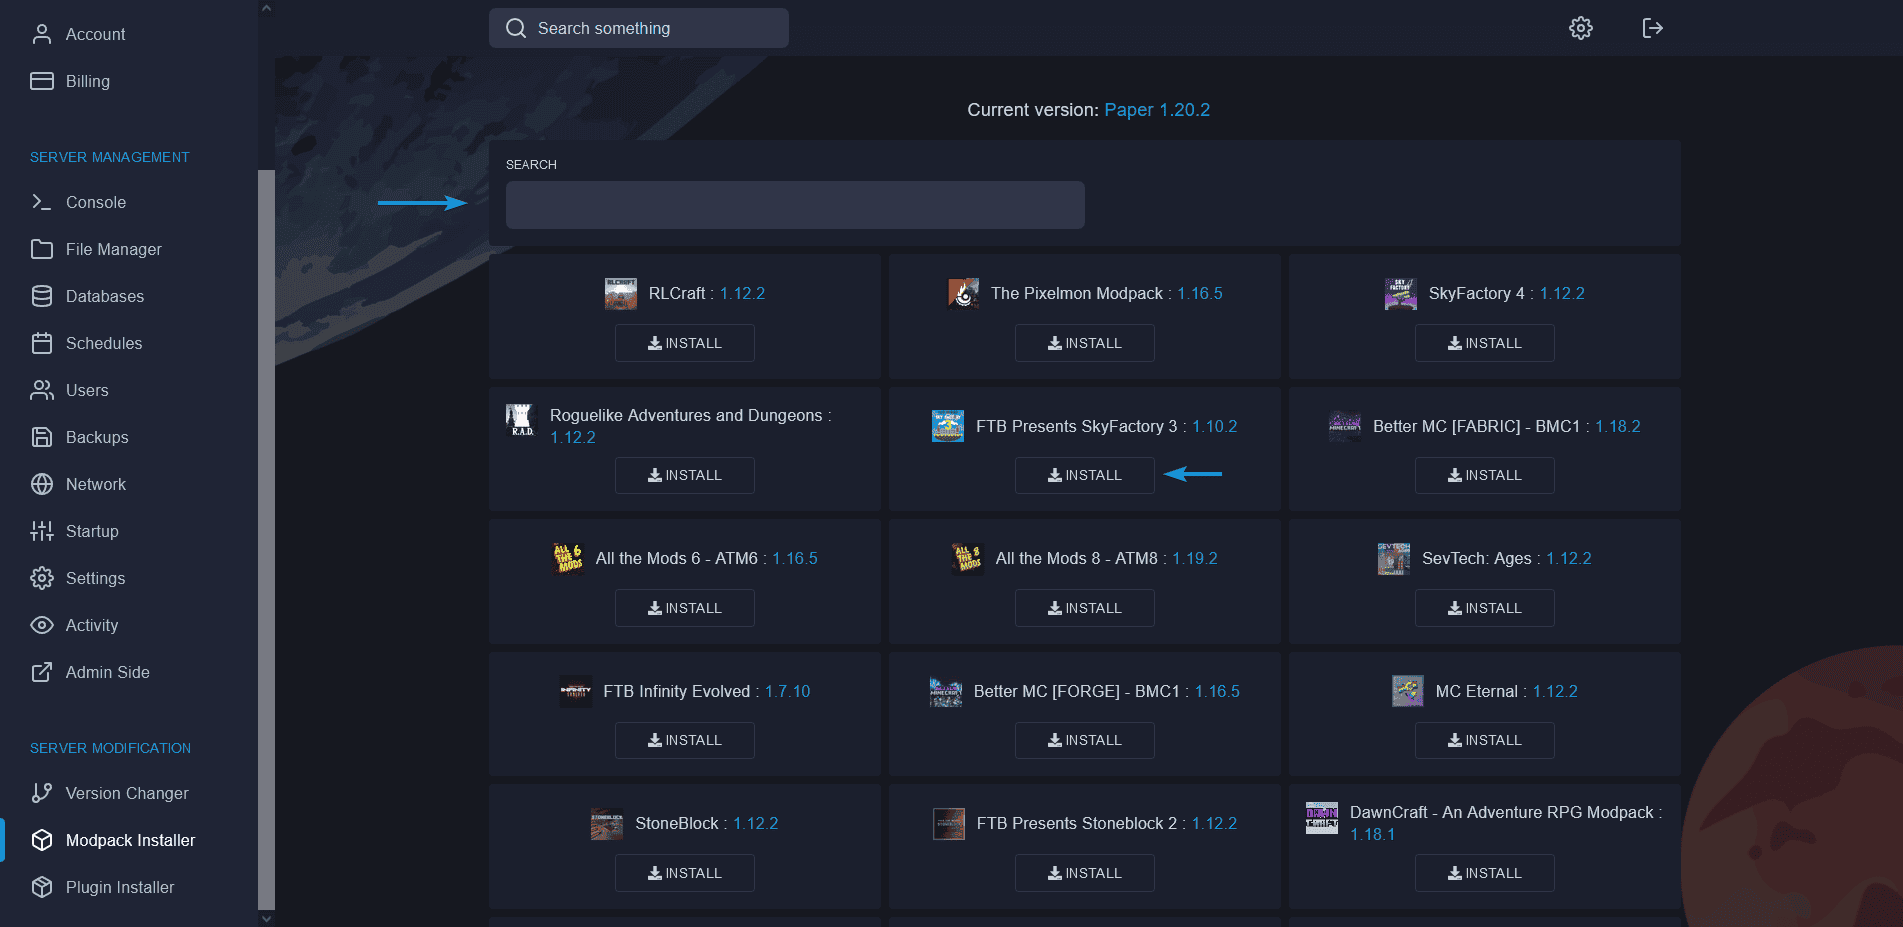Install the MC Eternal modpack
The height and width of the screenshot is (927, 1903).
point(1484,740)
